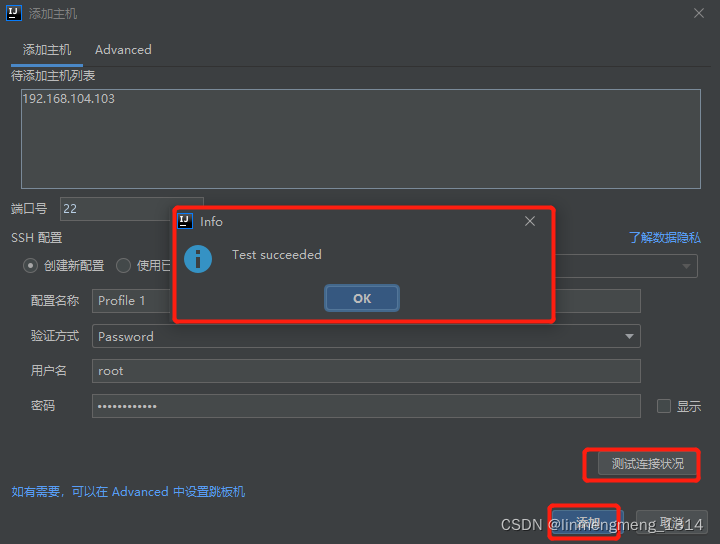The image size is (720, 544).
Task: Open the 验证方式 Password dropdown
Action: click(x=366, y=336)
